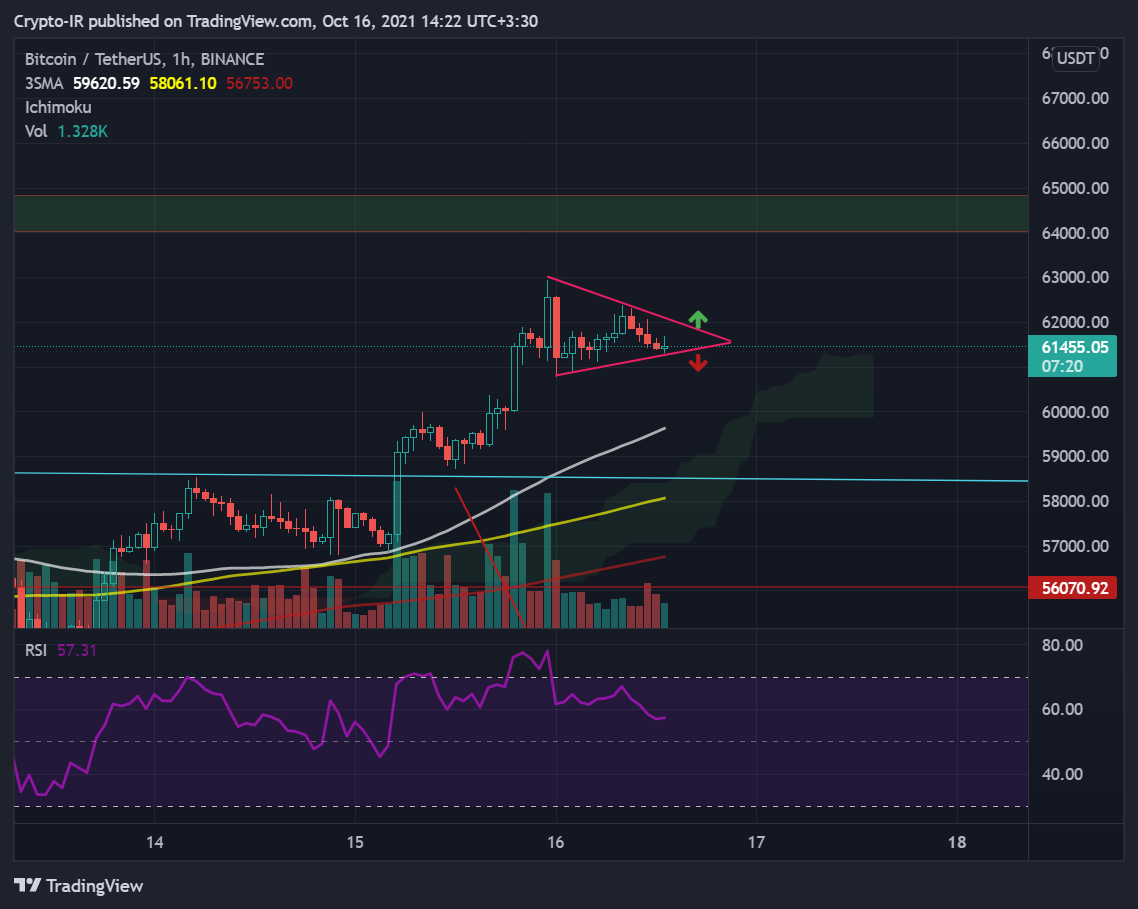The height and width of the screenshot is (909, 1138).
Task: Click the current price label 61455.05
Action: [x=1072, y=356]
